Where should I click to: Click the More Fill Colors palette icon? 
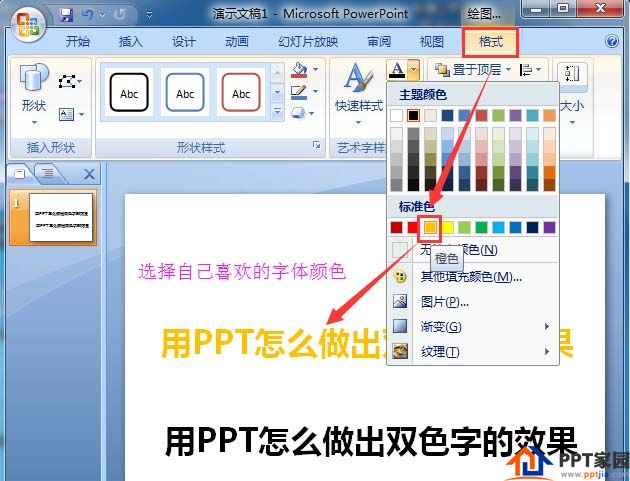point(400,277)
